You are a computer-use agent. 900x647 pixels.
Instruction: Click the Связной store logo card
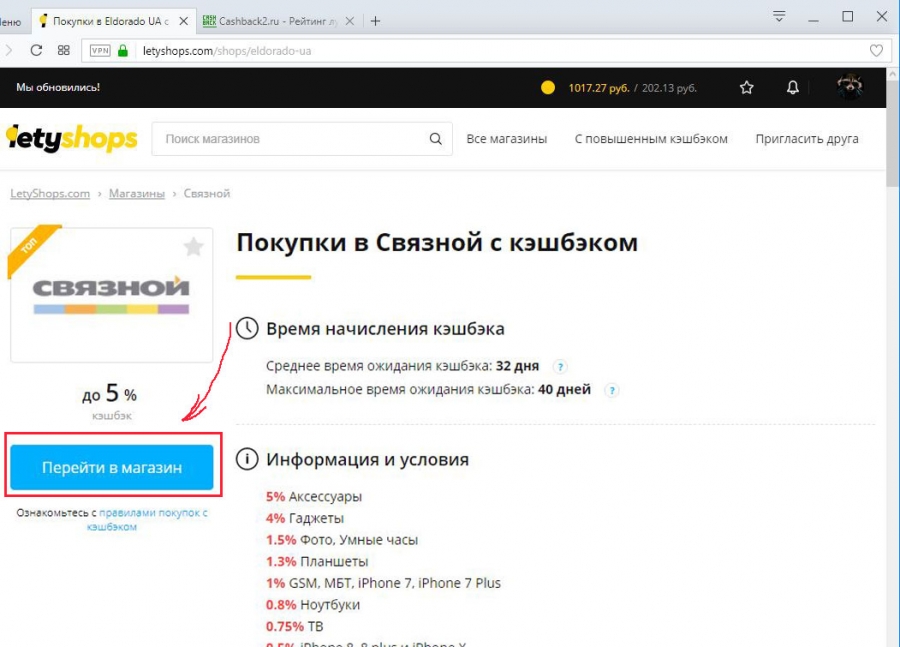tap(111, 295)
